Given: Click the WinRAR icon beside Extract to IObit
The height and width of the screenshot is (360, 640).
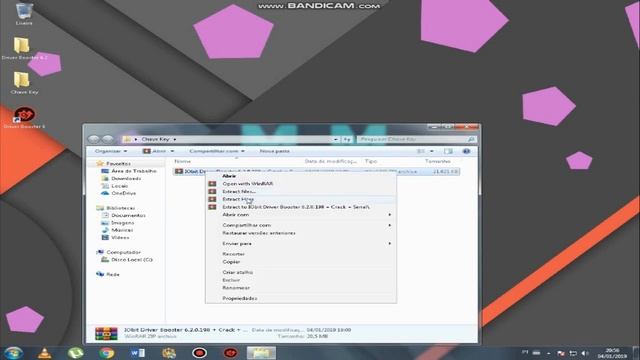Looking at the screenshot, I should point(212,207).
